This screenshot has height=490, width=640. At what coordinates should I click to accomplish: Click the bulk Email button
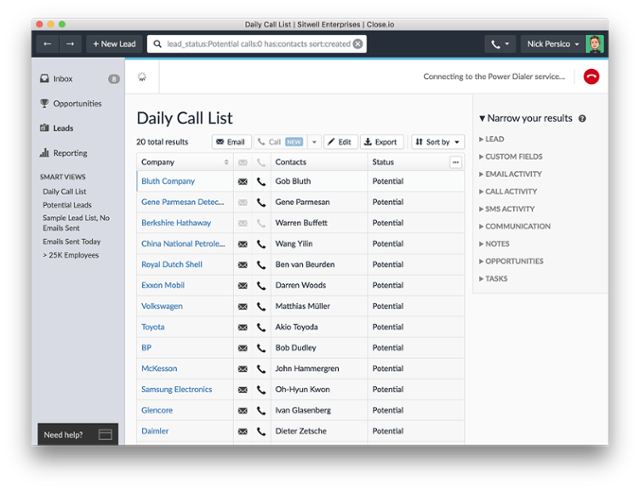(x=231, y=142)
